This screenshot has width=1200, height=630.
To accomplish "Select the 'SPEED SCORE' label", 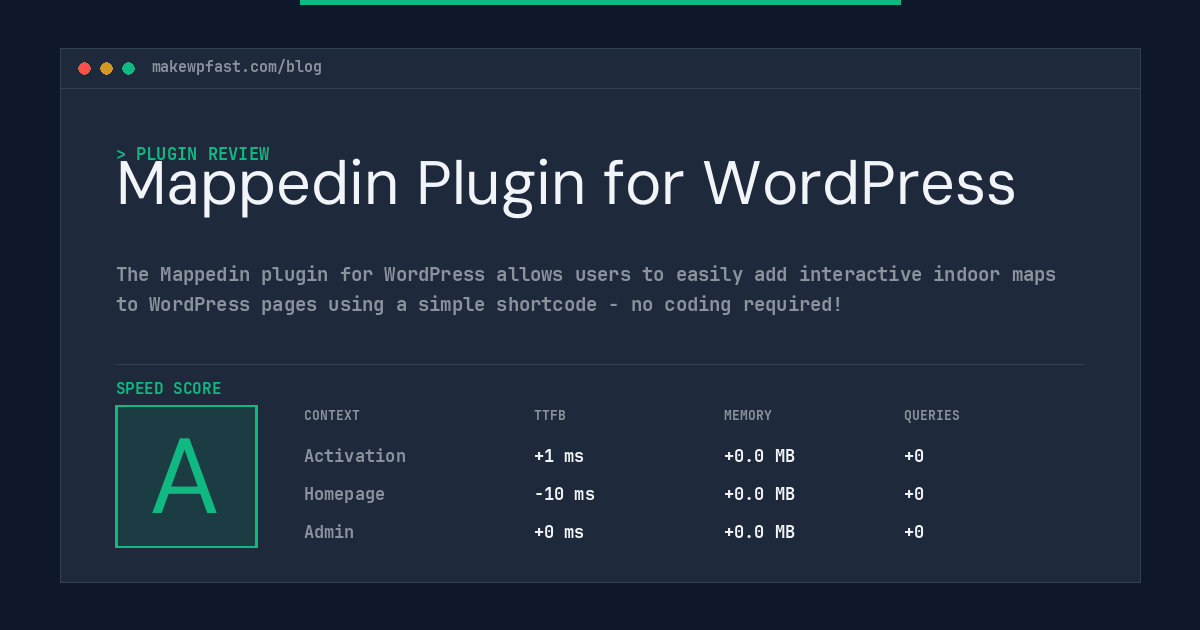I will point(169,389).
